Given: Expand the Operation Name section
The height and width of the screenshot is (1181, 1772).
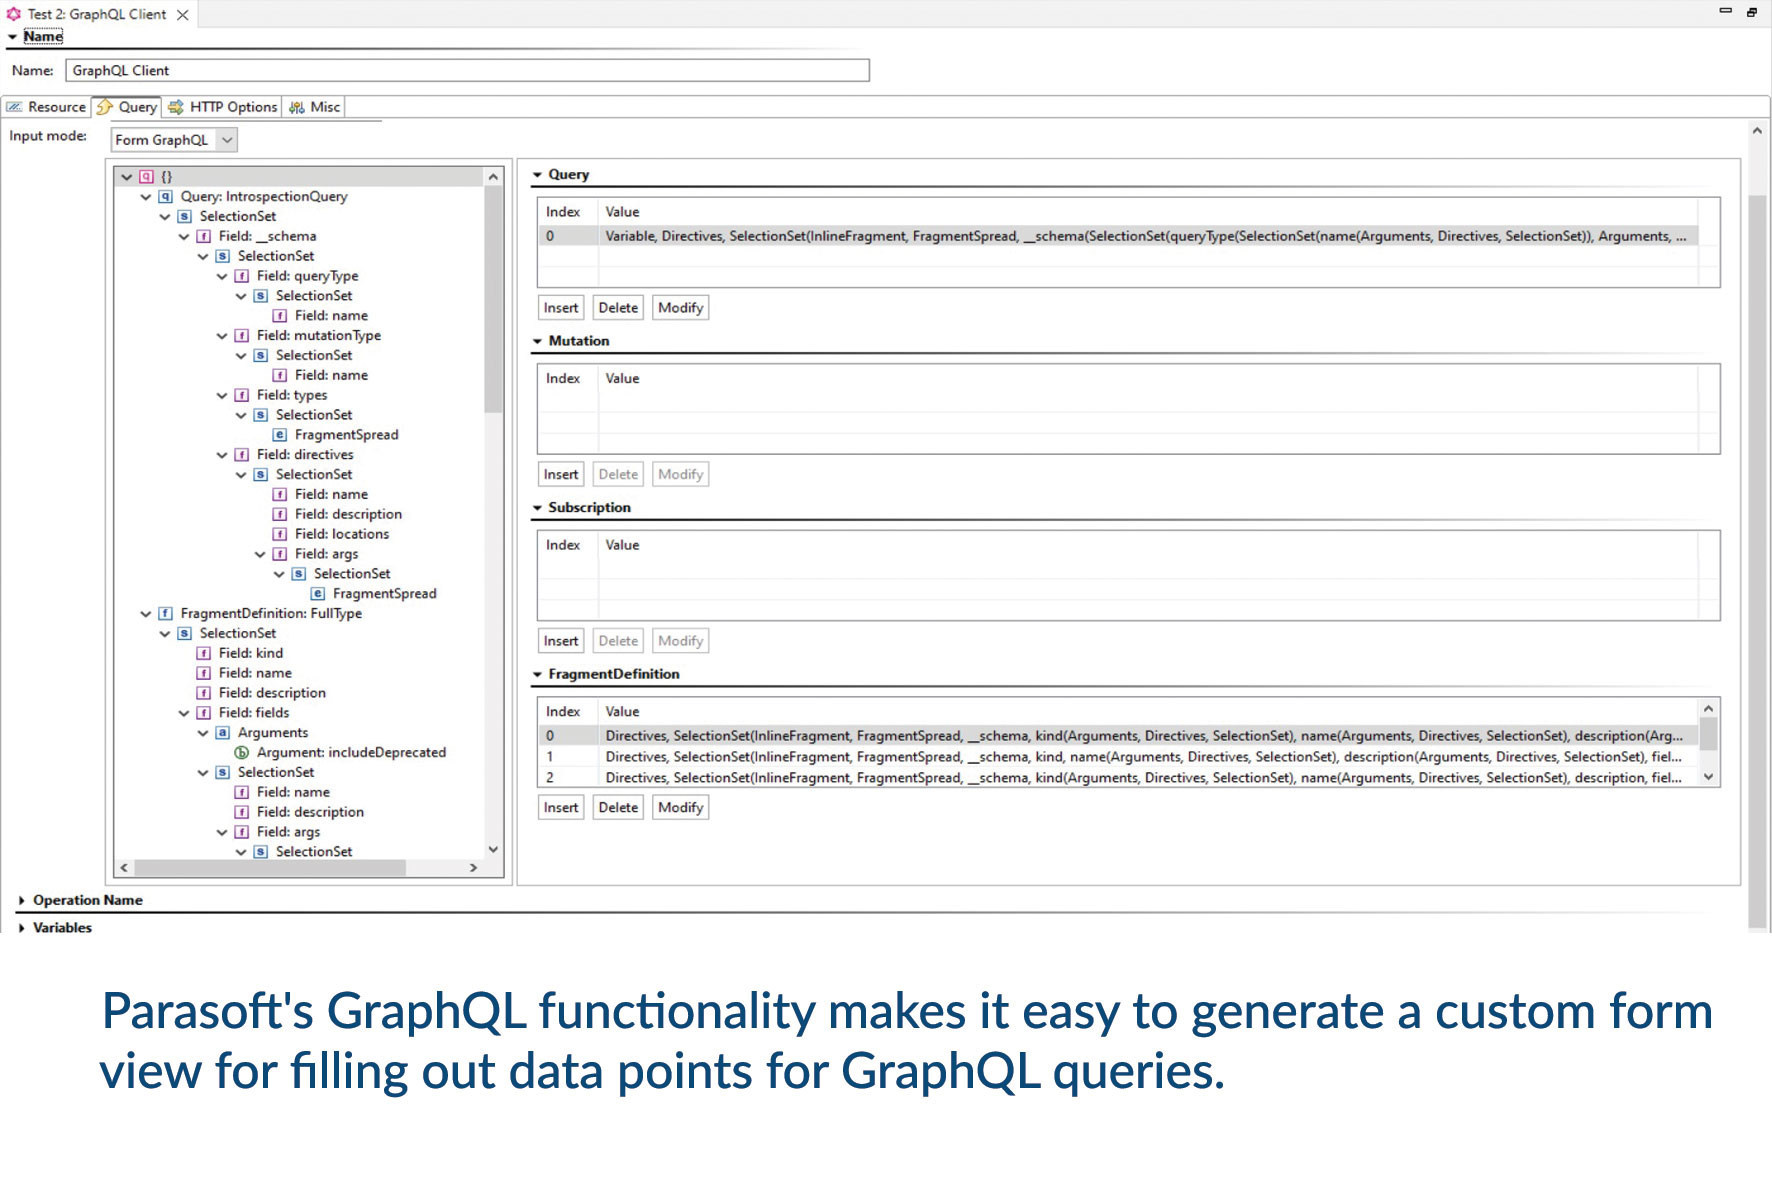Looking at the screenshot, I should [21, 900].
